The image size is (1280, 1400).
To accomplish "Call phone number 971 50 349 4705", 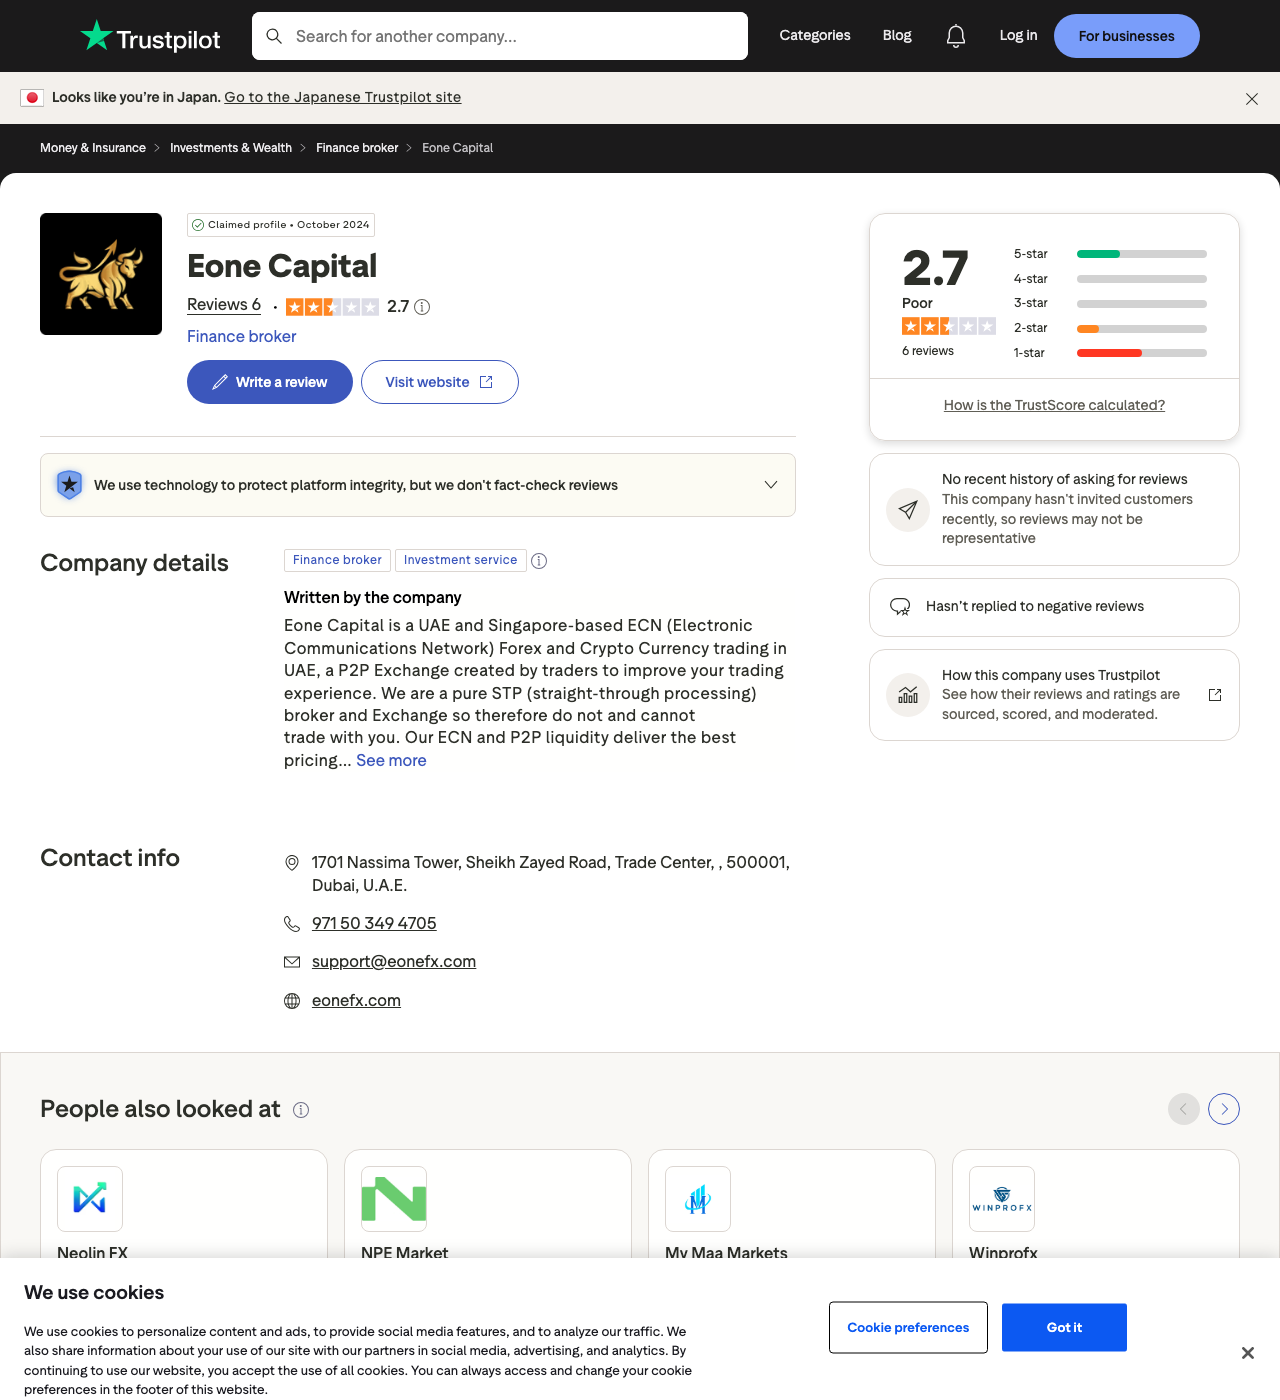I will pos(374,924).
